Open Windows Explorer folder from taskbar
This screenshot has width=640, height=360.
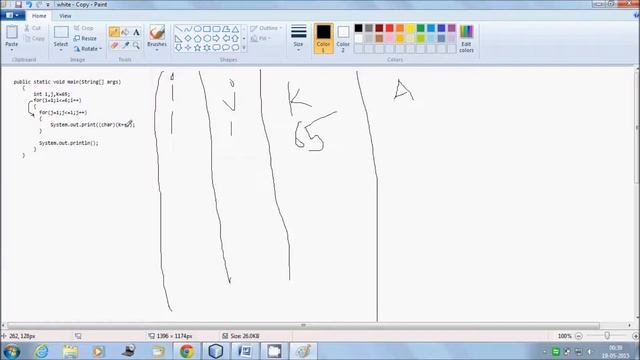click(x=70, y=351)
